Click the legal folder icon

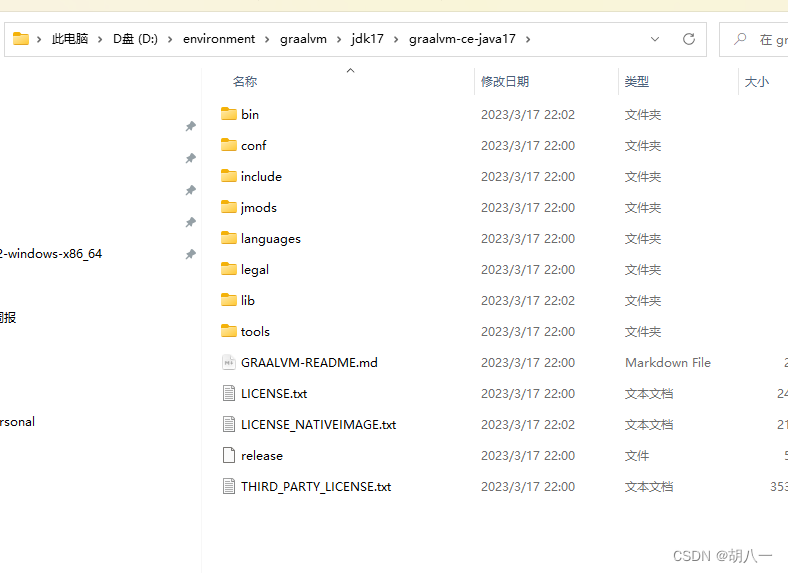[x=229, y=269]
